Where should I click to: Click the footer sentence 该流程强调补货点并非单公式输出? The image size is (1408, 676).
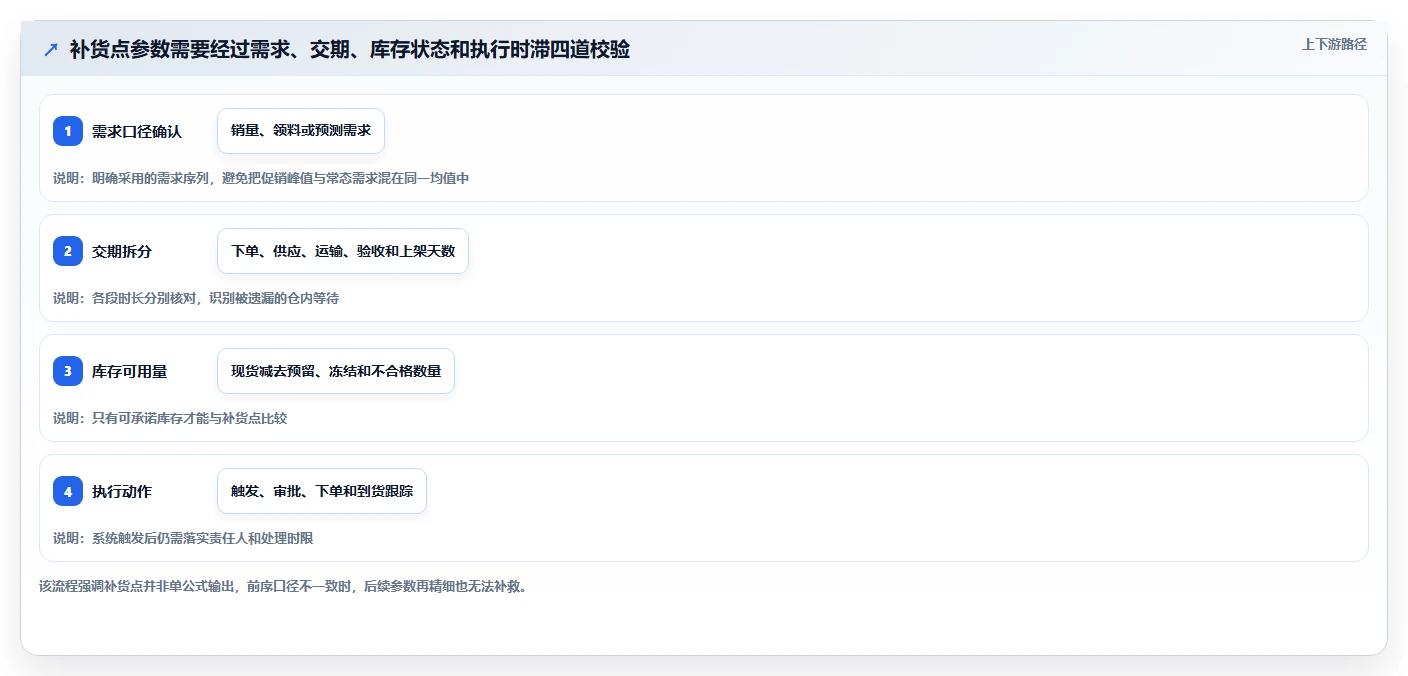click(x=283, y=586)
